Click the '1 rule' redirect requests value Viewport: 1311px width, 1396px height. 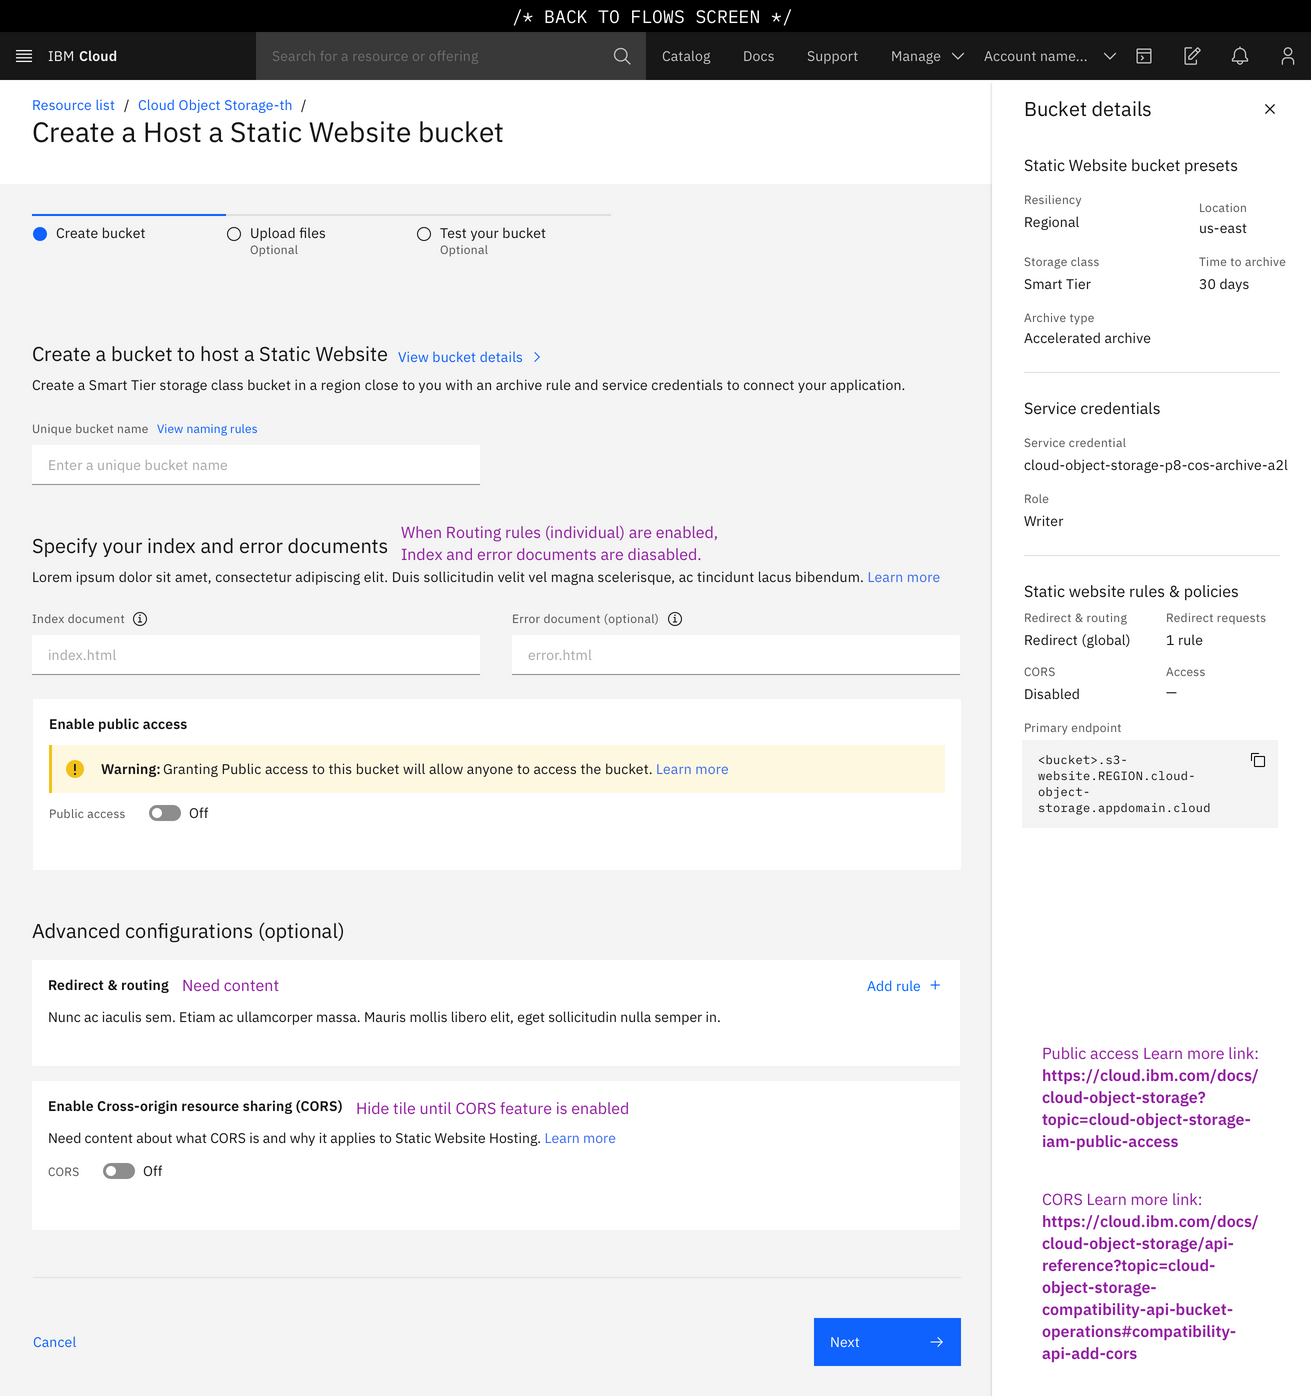pyautogui.click(x=1184, y=640)
